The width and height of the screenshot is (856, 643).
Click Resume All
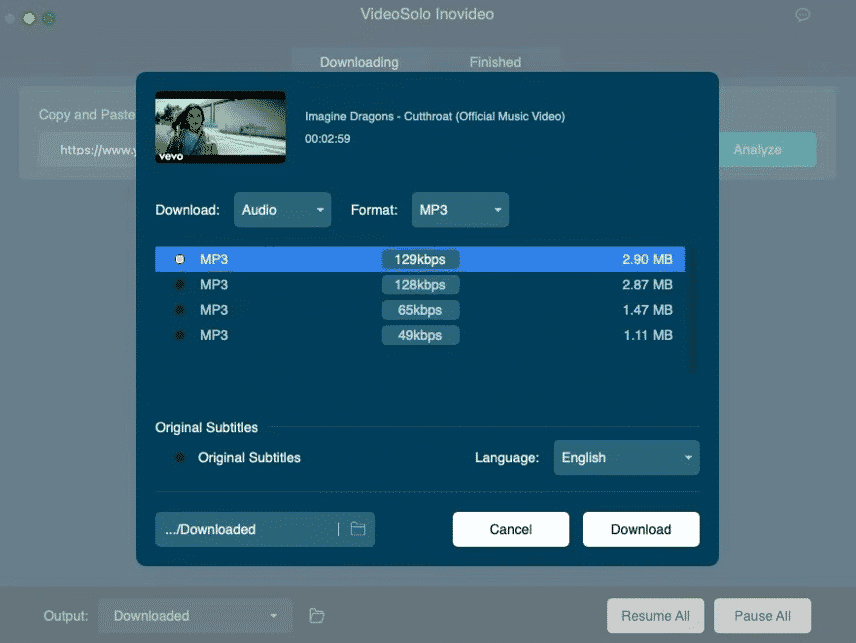(x=655, y=616)
